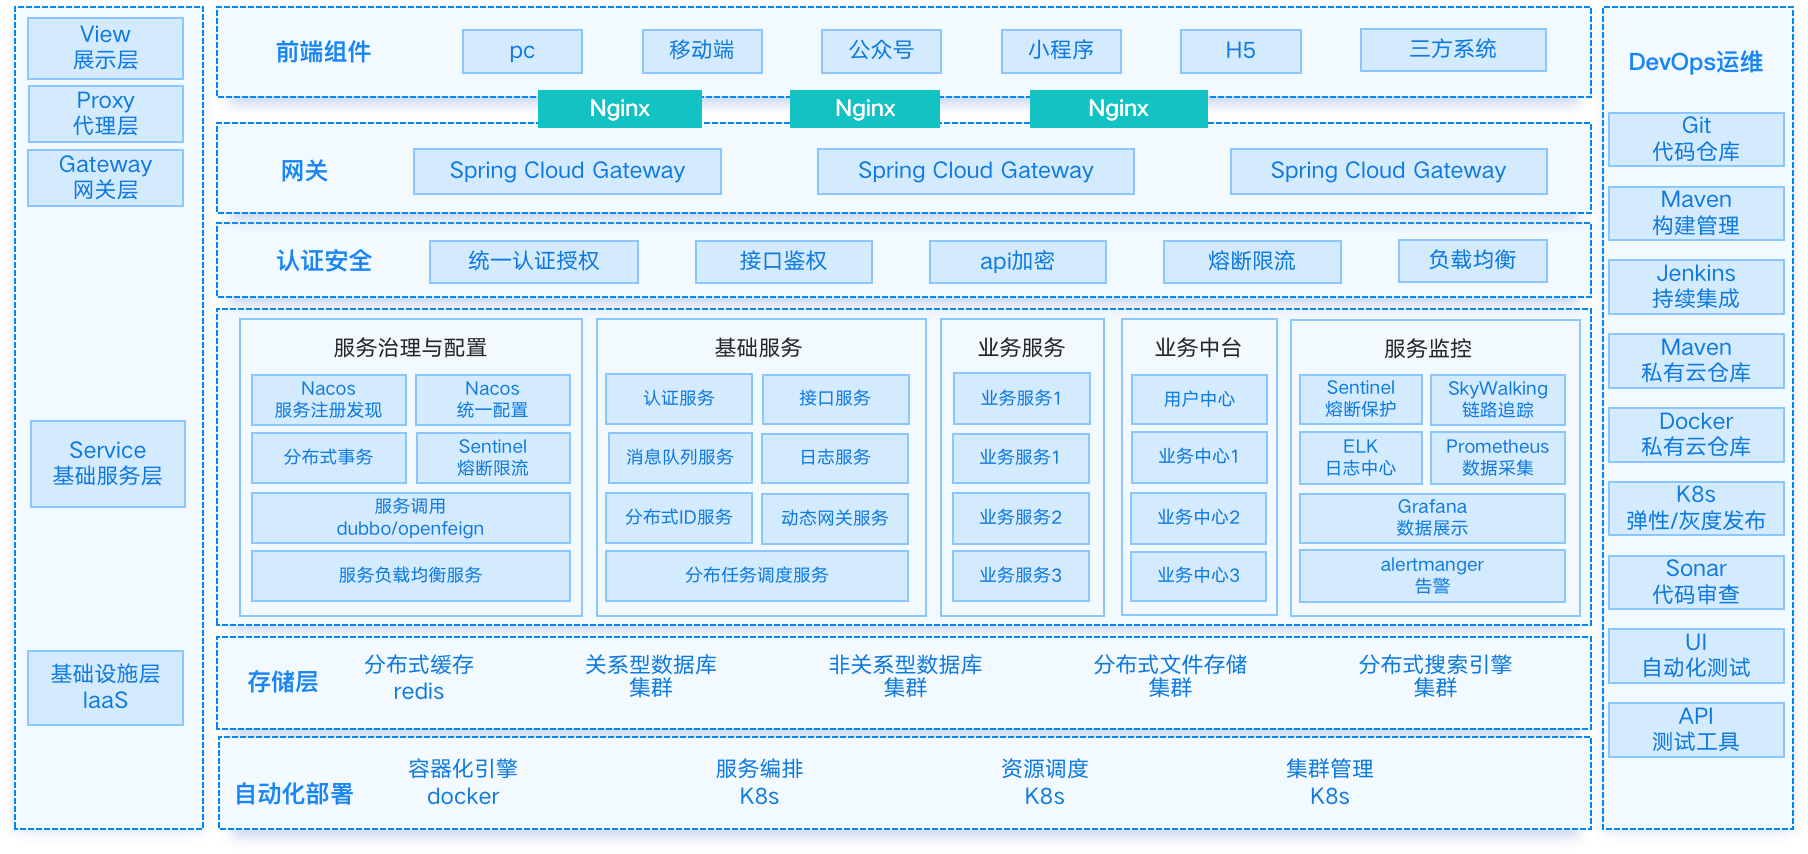Select the 分布任务调度服务 box
The image size is (1808, 854).
click(757, 576)
